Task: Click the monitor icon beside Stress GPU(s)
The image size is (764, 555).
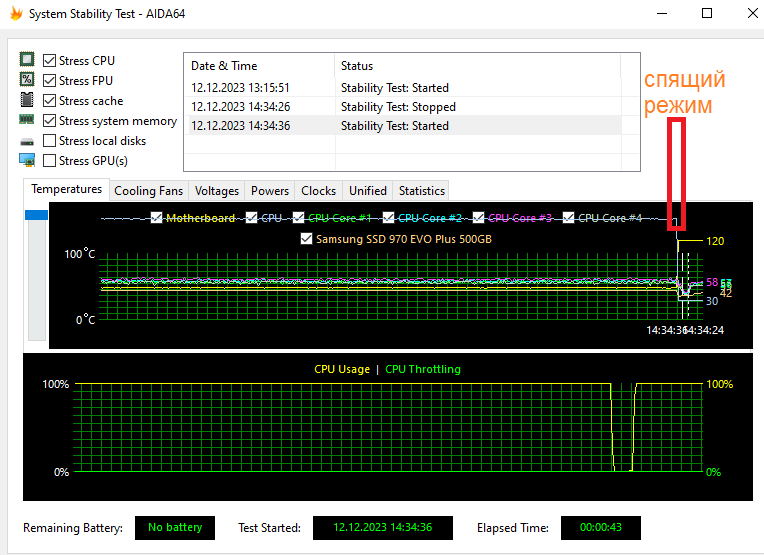Action: click(27, 160)
